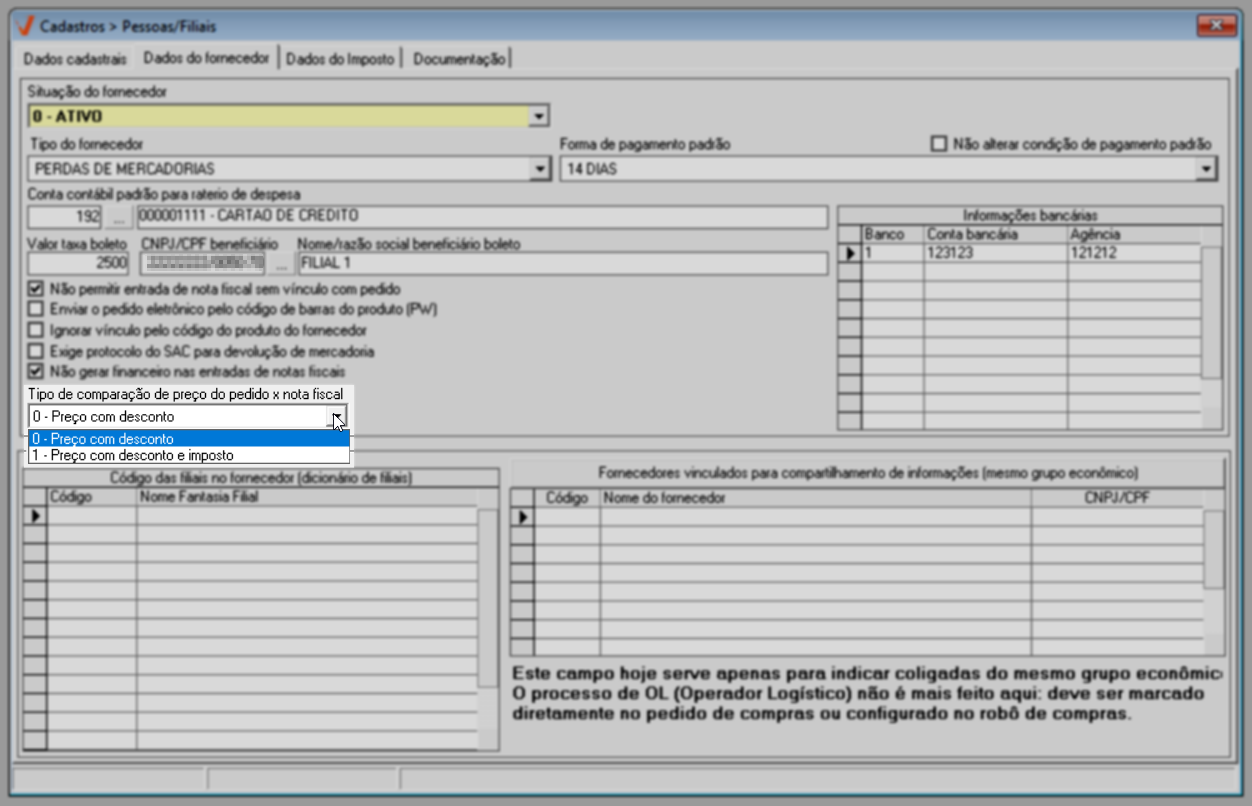Toggle 'Não alterar condição de pagamento padrão' checkbox
Screen dimensions: 1252x806
[x=938, y=144]
